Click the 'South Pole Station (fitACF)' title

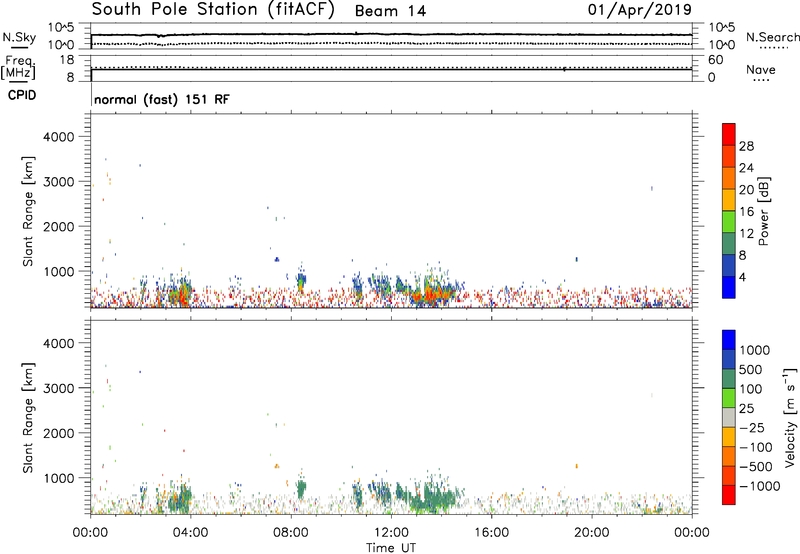213,10
